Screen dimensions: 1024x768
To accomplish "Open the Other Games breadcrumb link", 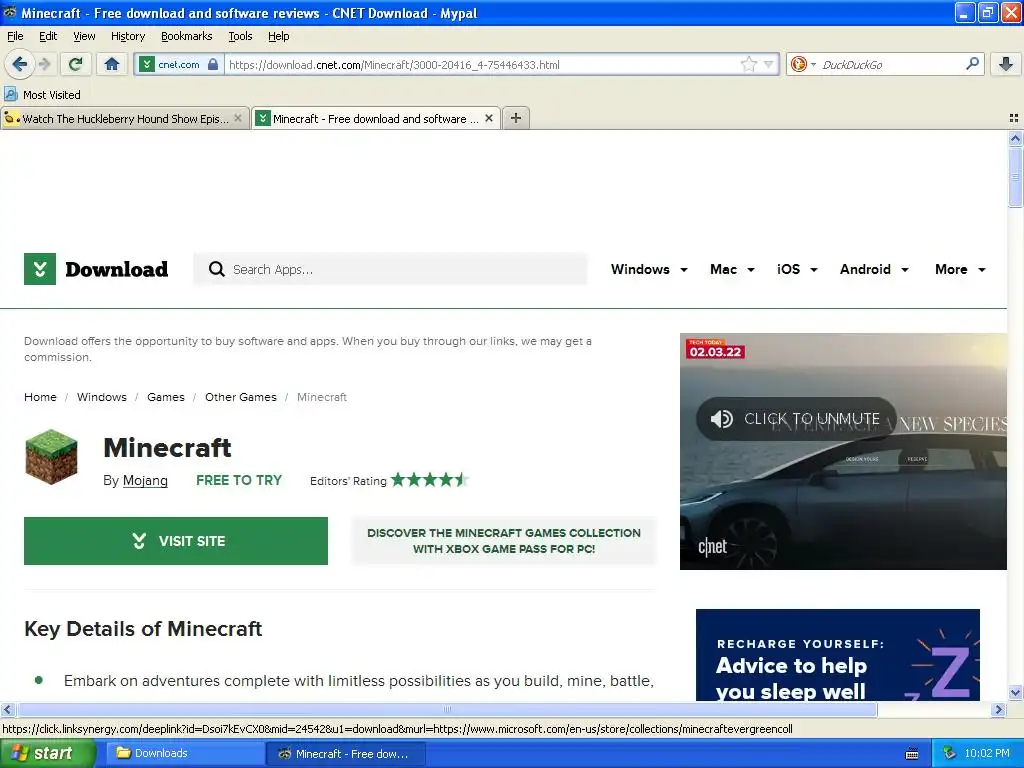I will (x=240, y=397).
